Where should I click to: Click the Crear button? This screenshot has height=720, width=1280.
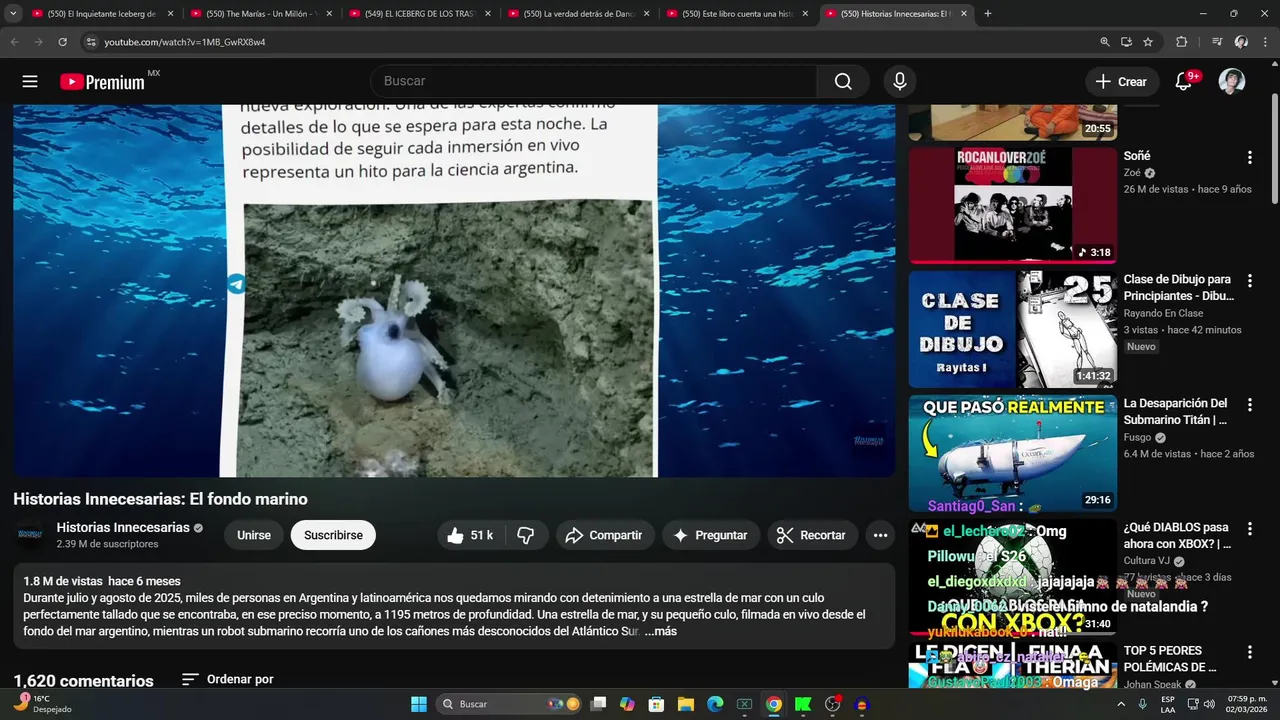(x=1121, y=82)
